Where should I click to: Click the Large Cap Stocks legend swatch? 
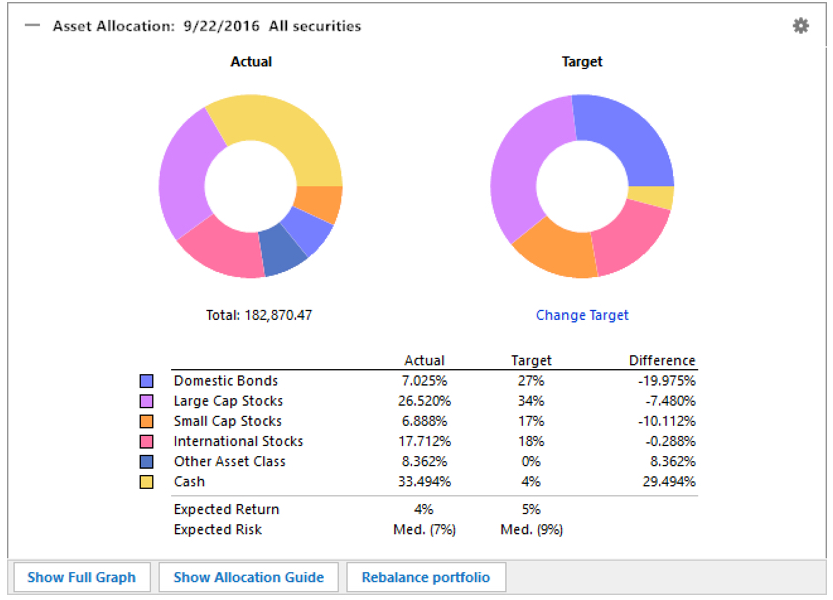147,401
